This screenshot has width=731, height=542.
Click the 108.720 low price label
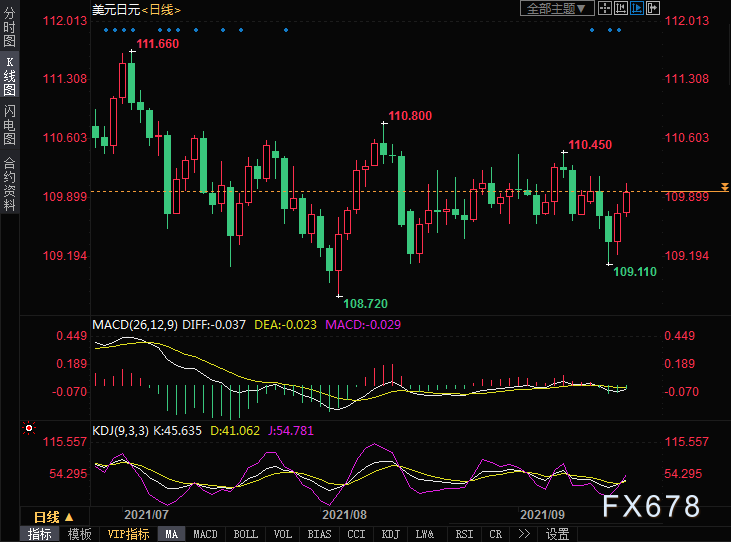[x=366, y=304]
